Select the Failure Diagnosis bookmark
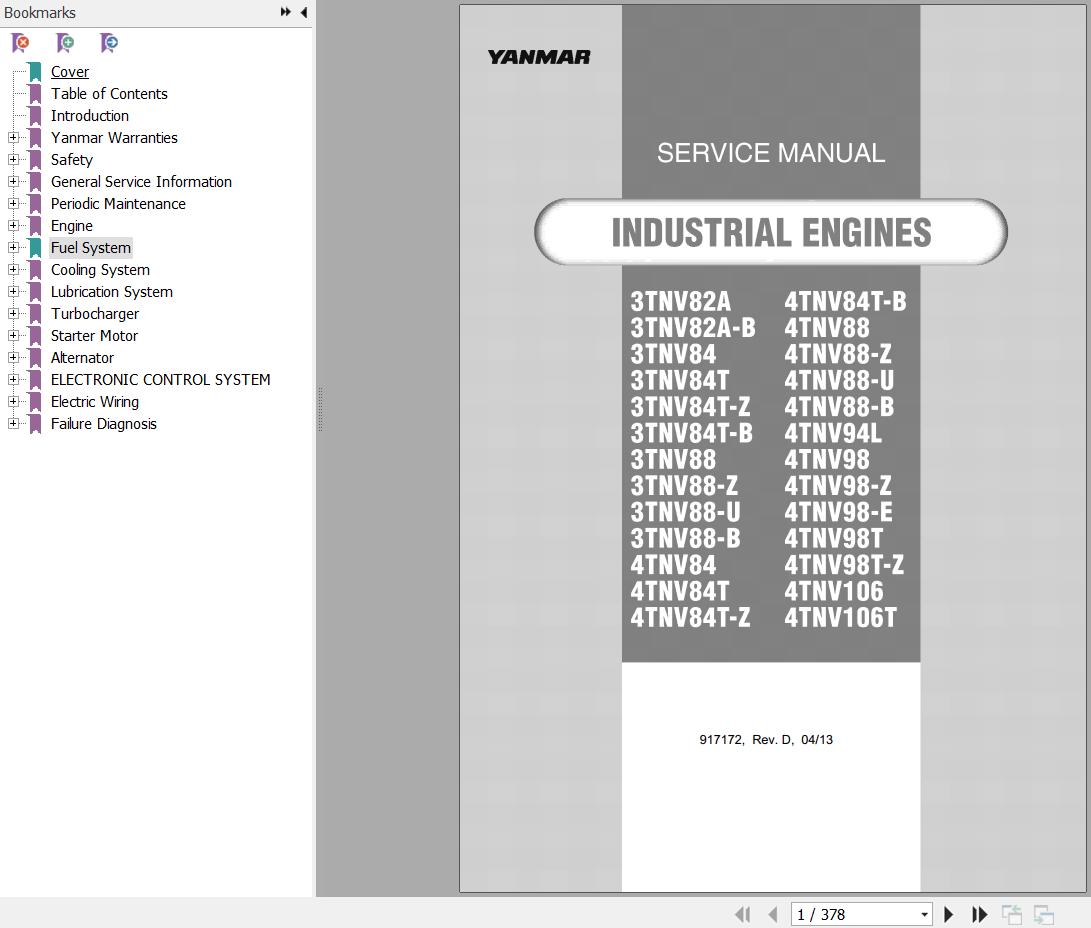Screen dimensions: 1091x928 [x=104, y=424]
